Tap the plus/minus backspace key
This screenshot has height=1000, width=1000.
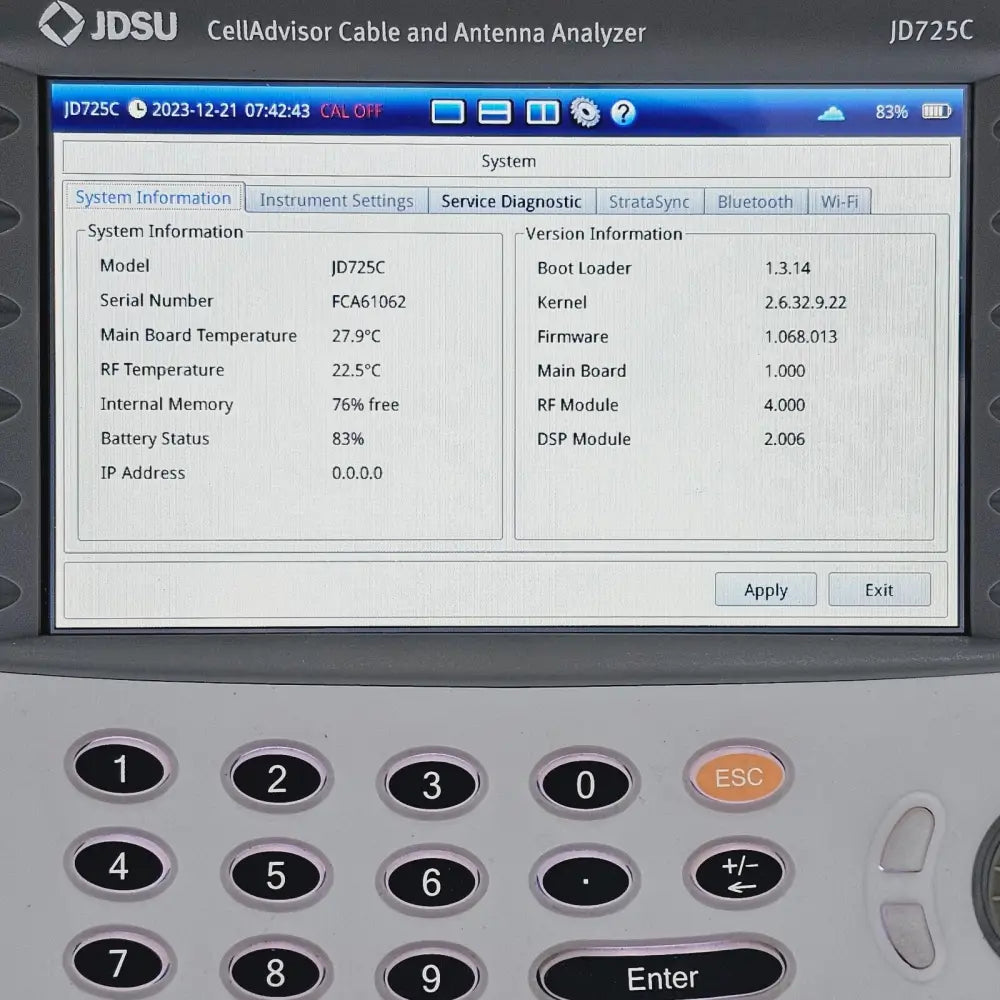[x=739, y=874]
